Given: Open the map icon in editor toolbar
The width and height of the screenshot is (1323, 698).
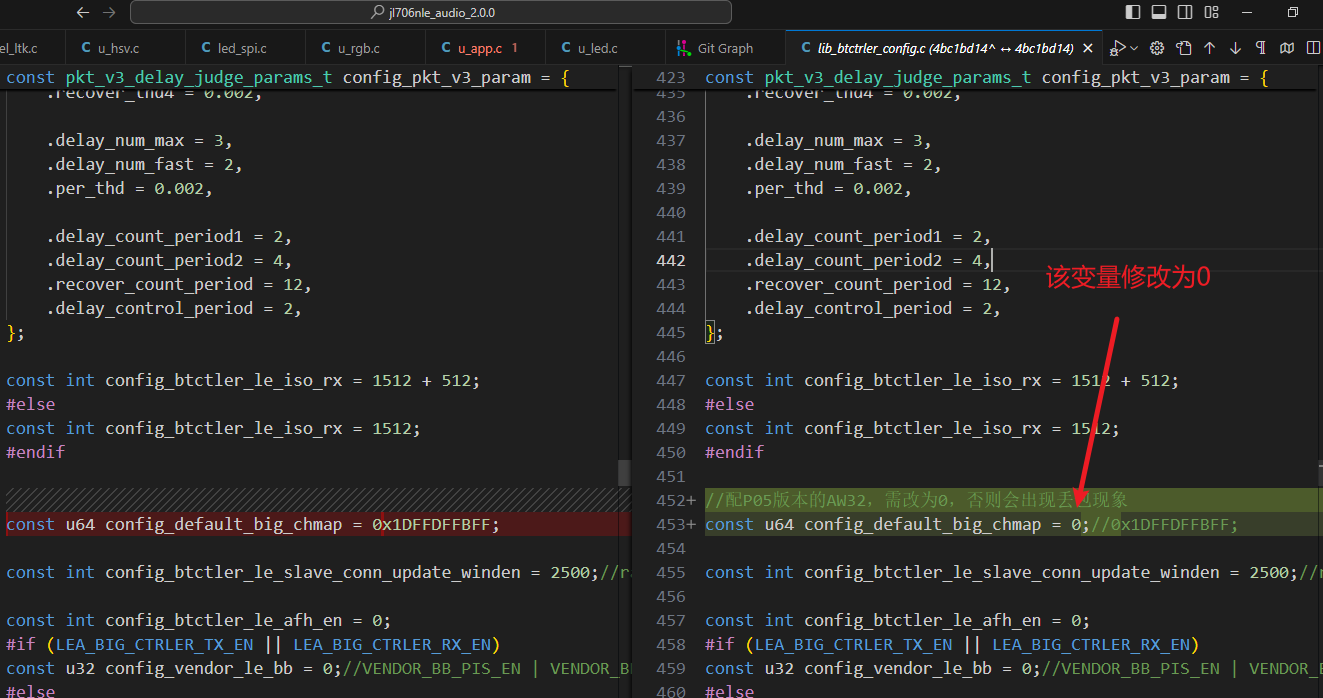Looking at the screenshot, I should (x=1288, y=48).
